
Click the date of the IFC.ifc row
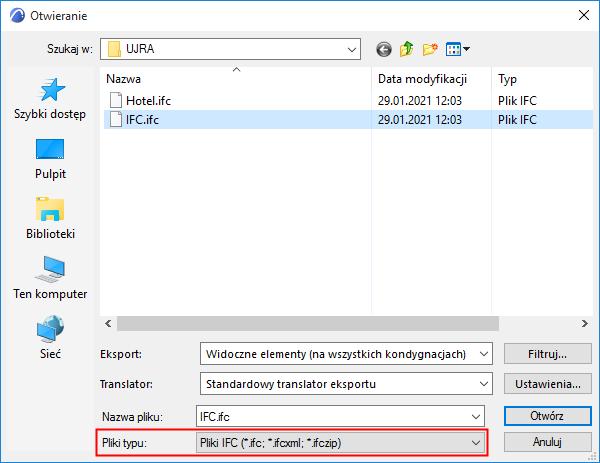tap(420, 120)
